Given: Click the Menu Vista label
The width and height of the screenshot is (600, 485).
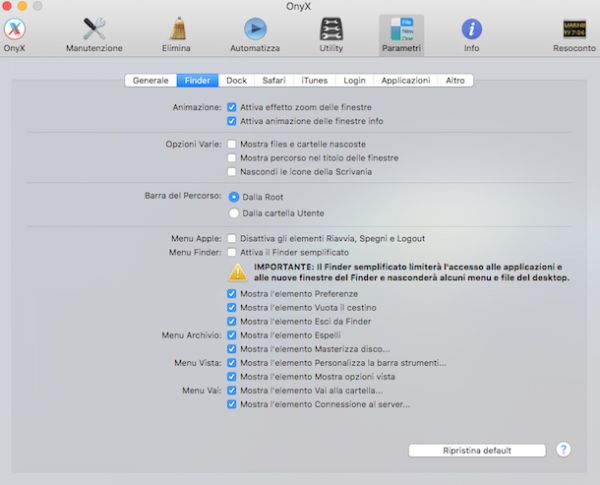Looking at the screenshot, I should [x=198, y=363].
